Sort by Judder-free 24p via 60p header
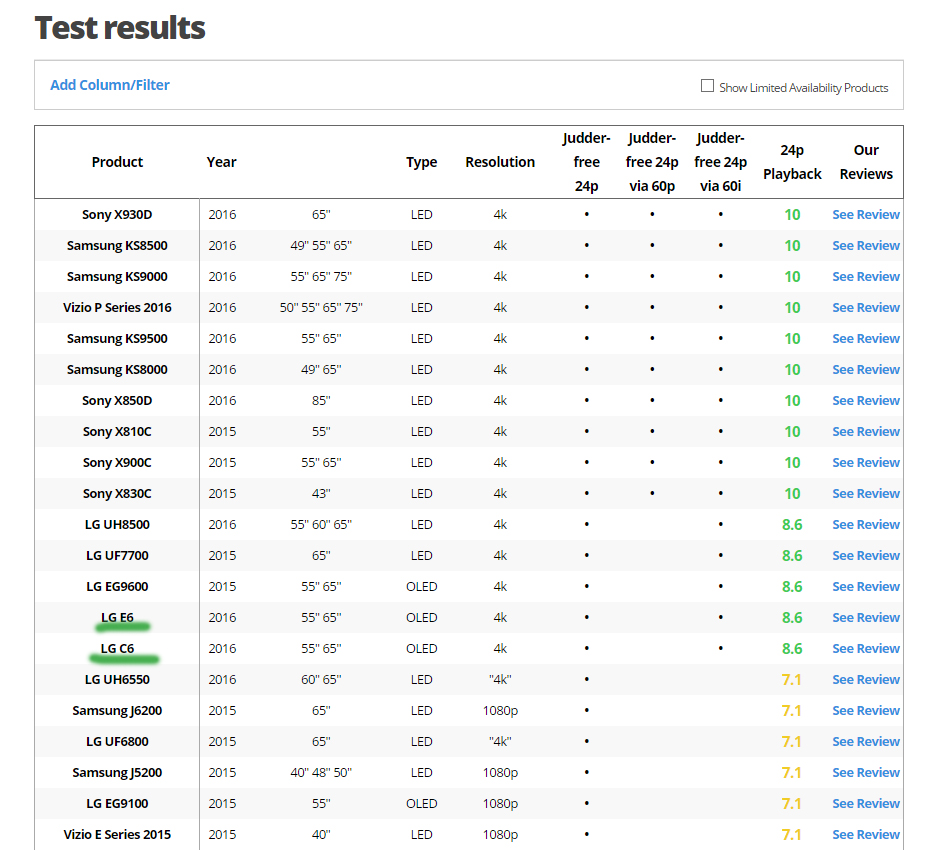Screen dimensions: 928x850 [x=652, y=162]
